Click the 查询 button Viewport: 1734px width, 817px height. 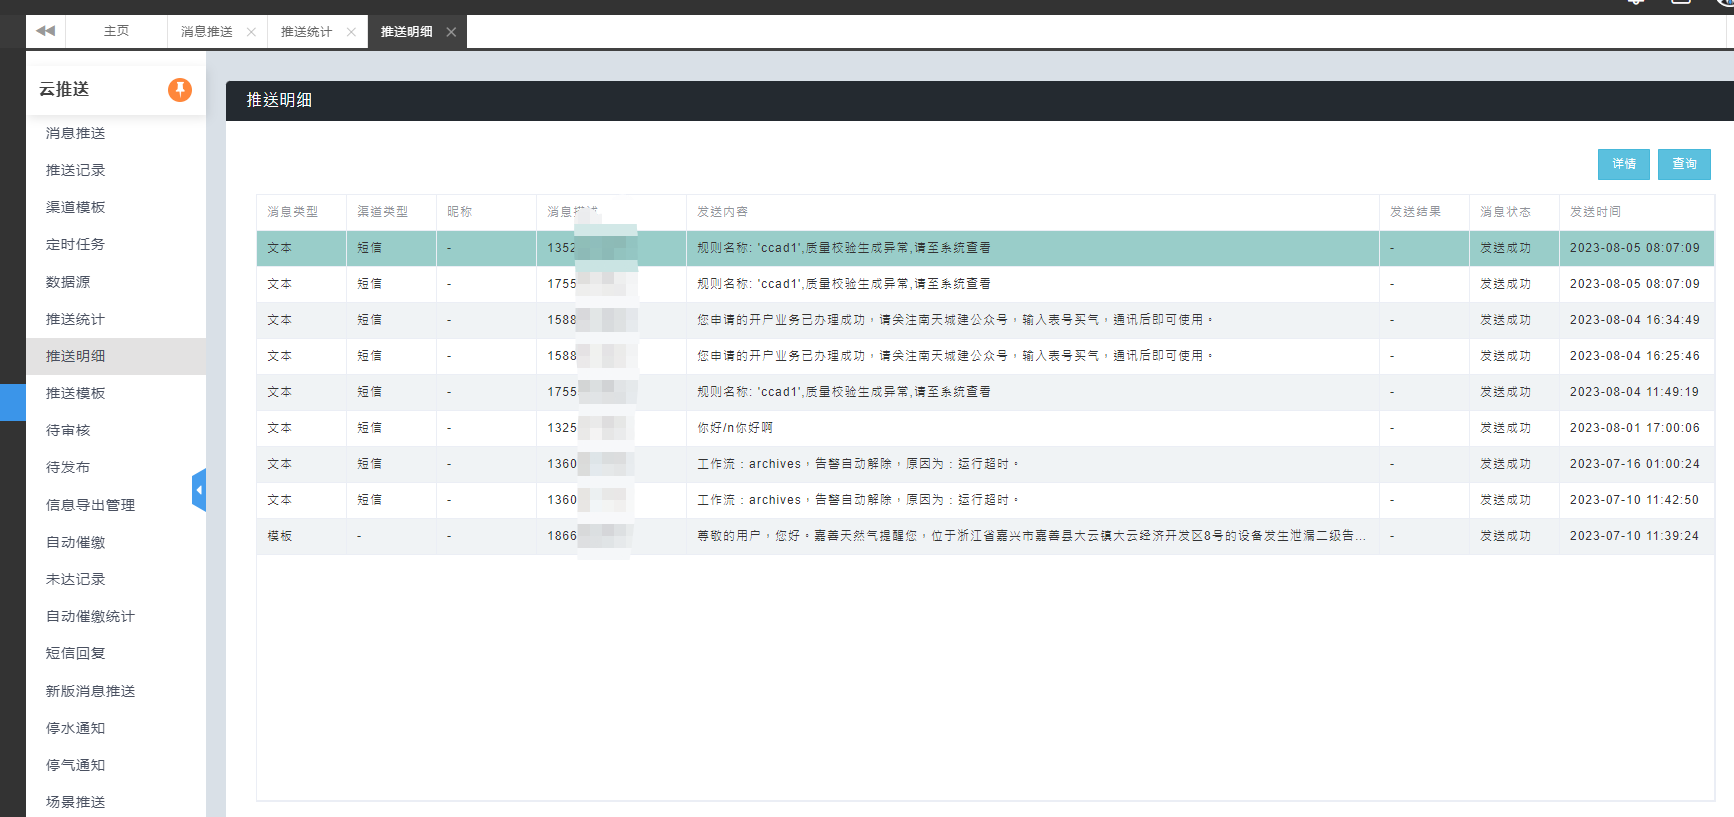[x=1684, y=164]
